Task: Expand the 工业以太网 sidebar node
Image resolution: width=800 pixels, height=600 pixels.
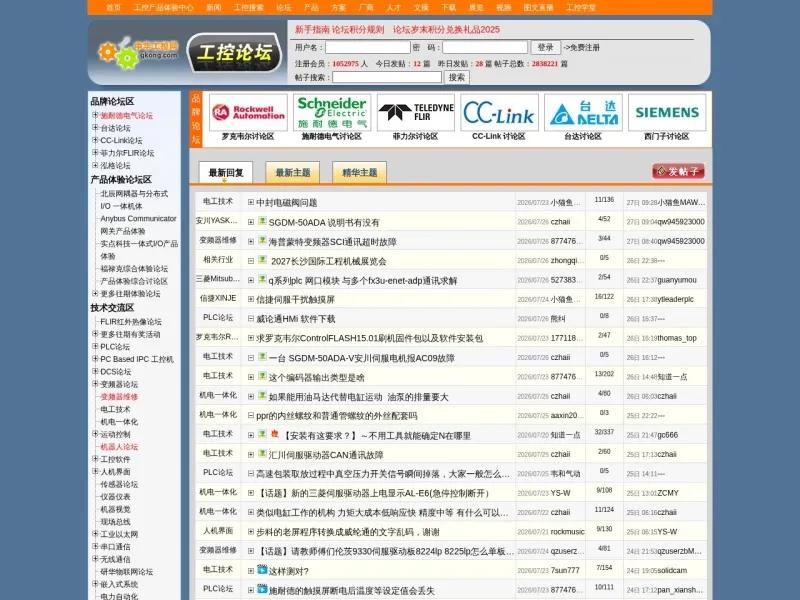Action: (x=95, y=534)
